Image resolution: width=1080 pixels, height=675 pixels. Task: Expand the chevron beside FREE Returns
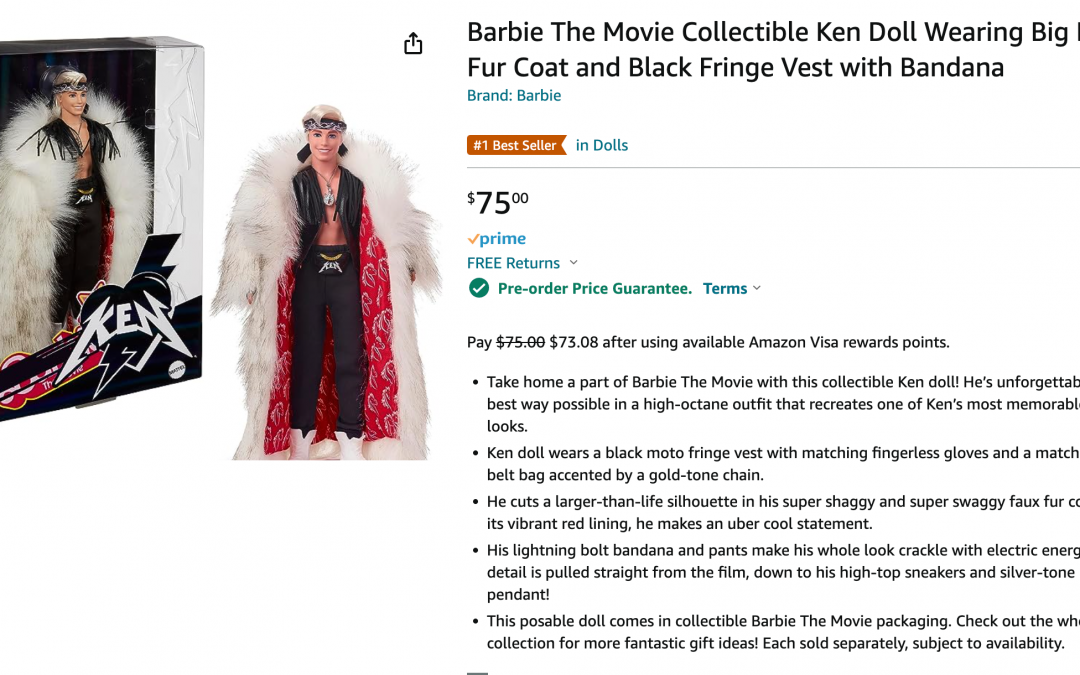coord(574,263)
